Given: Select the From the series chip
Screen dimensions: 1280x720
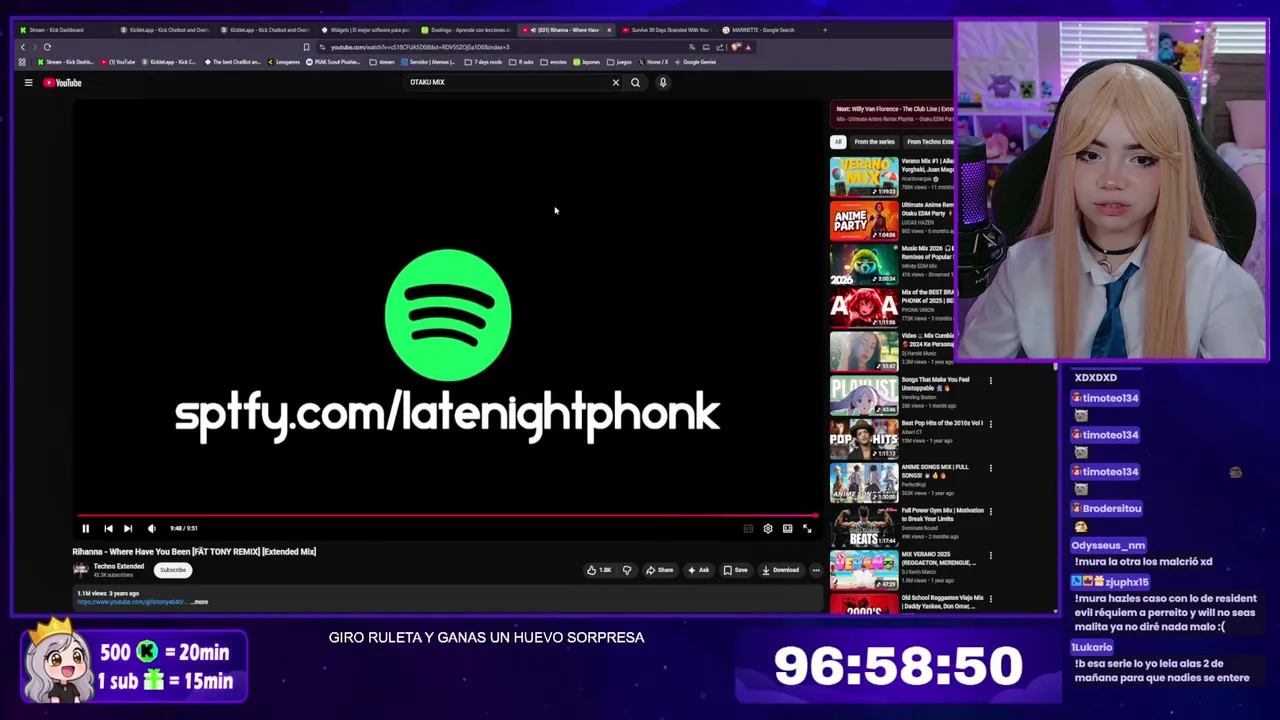Looking at the screenshot, I should coord(874,142).
